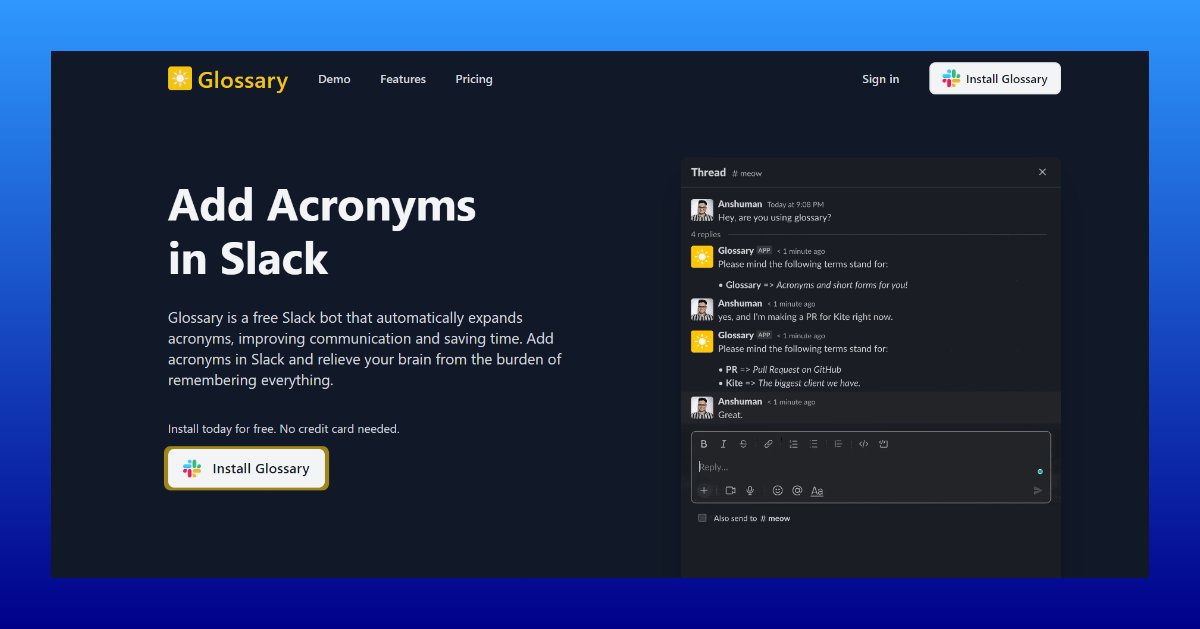Click into the Reply... message field
This screenshot has height=629, width=1200.
[x=870, y=467]
